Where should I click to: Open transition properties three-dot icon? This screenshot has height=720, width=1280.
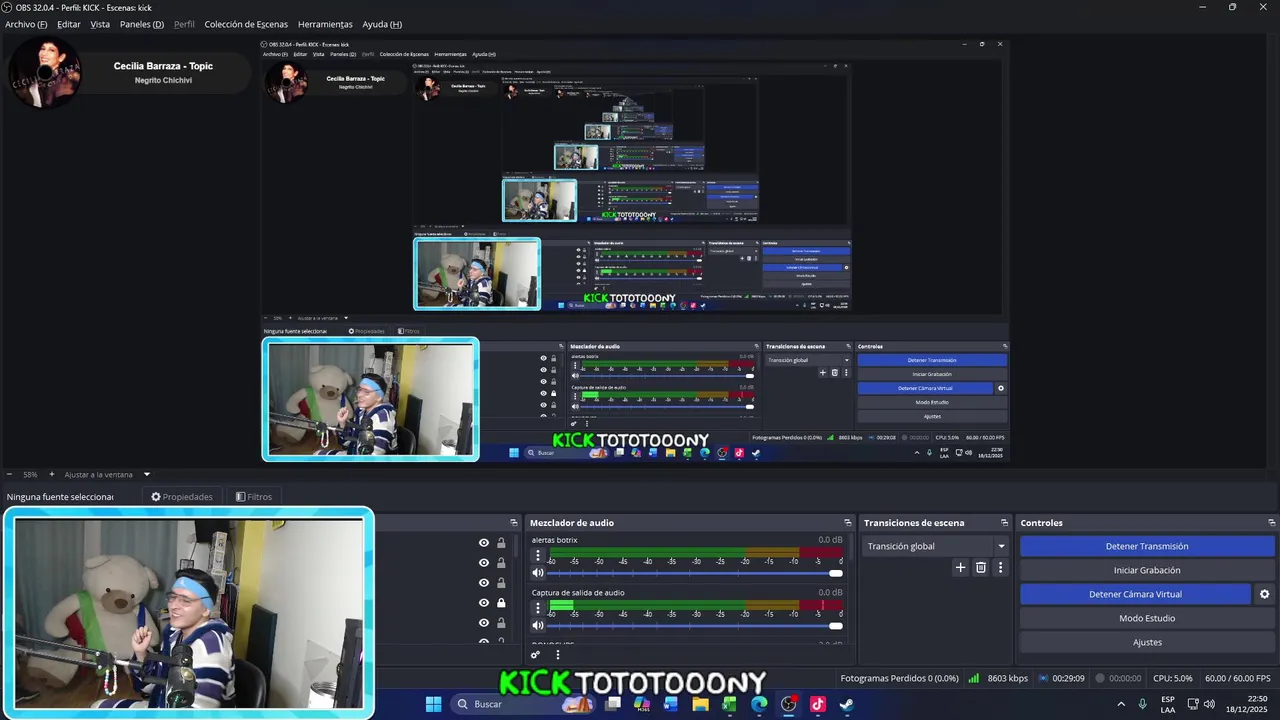tap(1000, 567)
